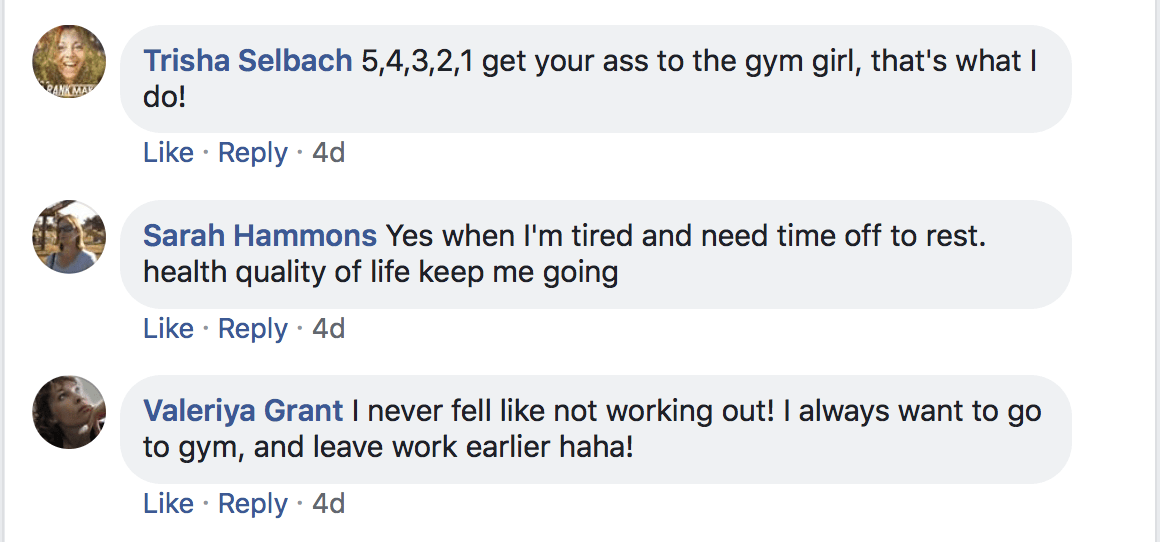This screenshot has height=542, width=1160.
Task: Like Valeriya Grant's comment
Action: [168, 504]
